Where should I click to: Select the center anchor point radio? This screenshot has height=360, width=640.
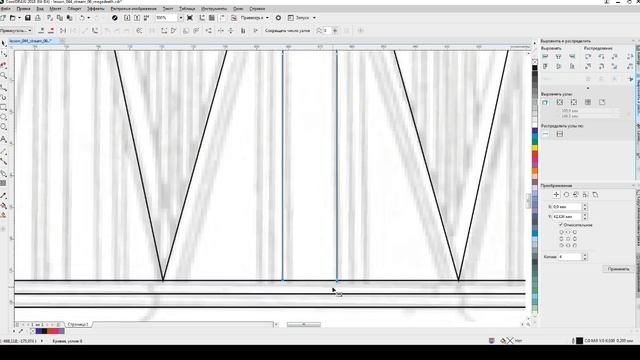[568, 239]
